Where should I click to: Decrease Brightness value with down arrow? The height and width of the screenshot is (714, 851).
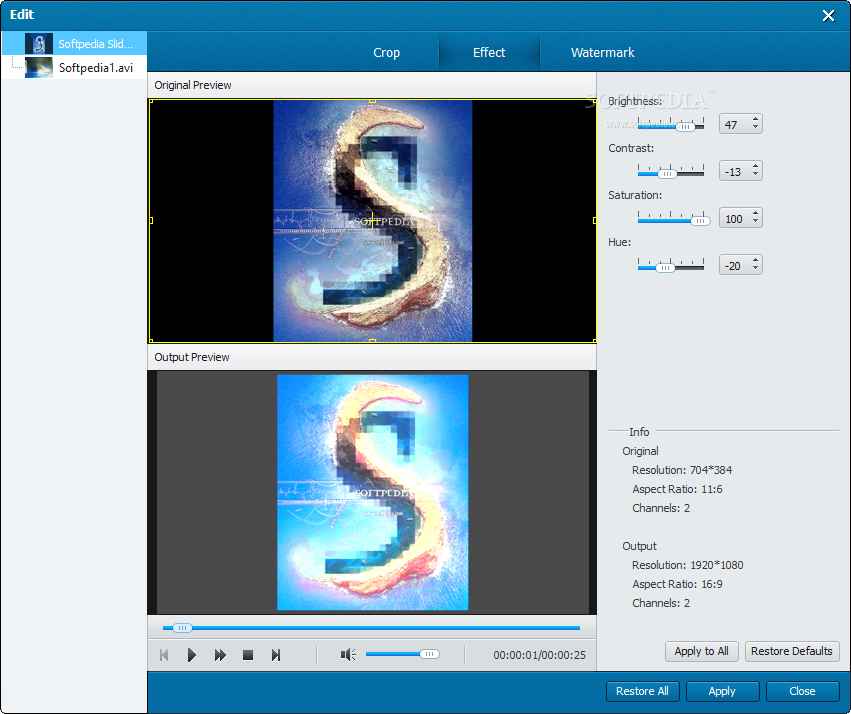click(755, 128)
